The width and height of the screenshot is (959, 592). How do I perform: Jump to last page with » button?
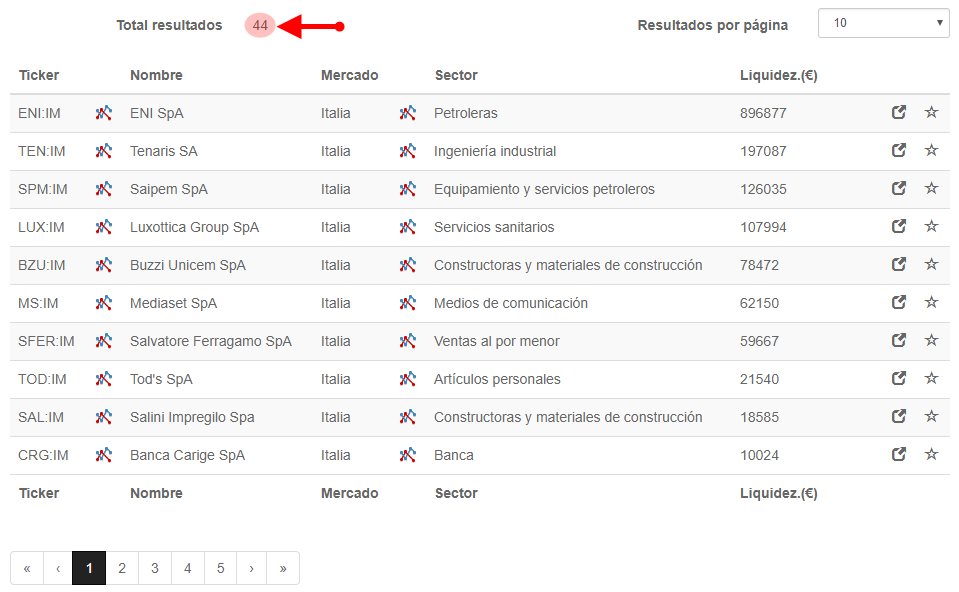[x=283, y=568]
